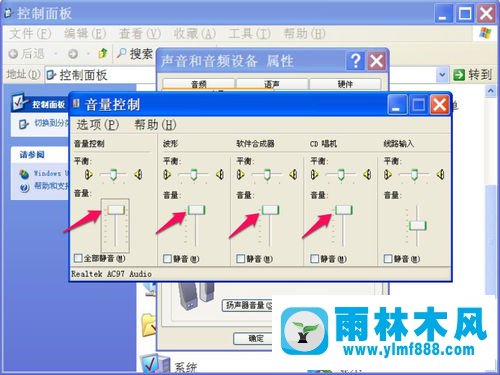Open 工具(T) menu in Control Panel
This screenshot has height=375, width=500.
point(250,33)
